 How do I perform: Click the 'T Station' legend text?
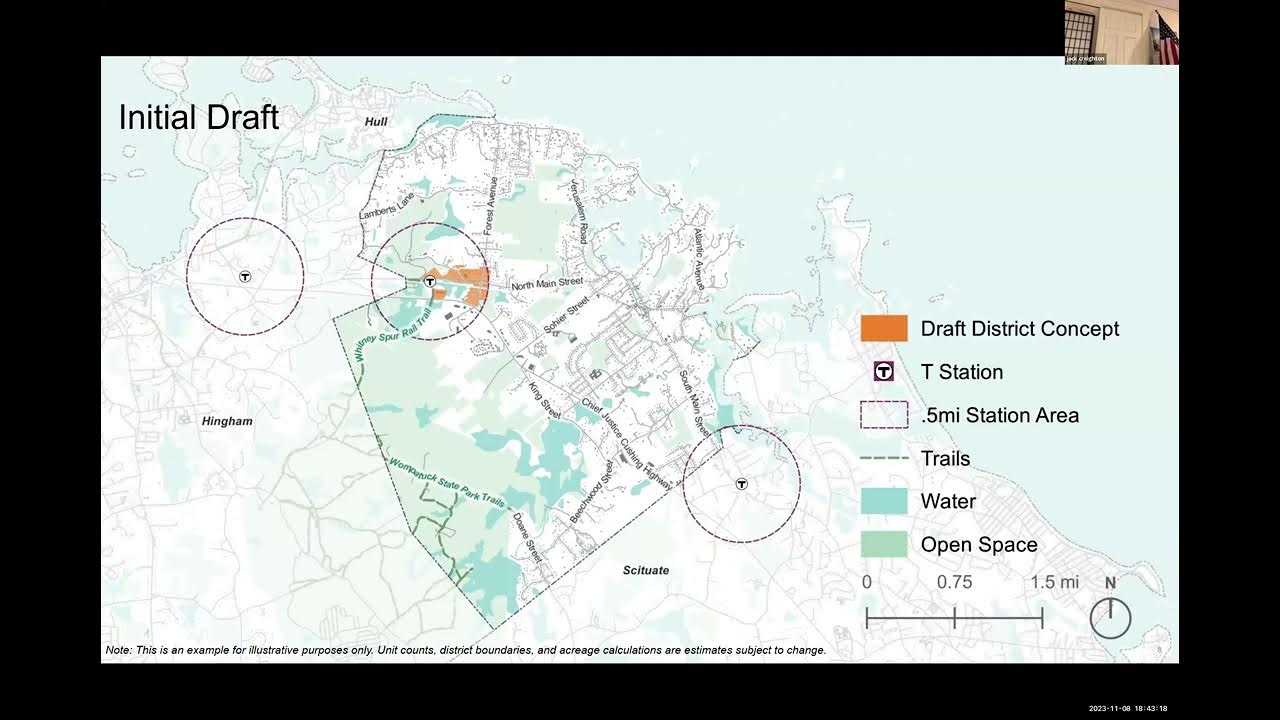(962, 372)
